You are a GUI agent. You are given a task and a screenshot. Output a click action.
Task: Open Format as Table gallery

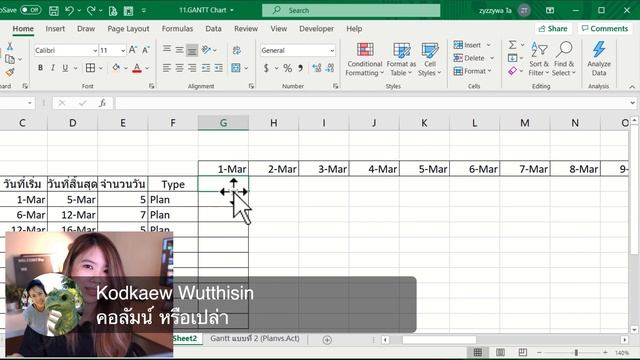pos(401,59)
